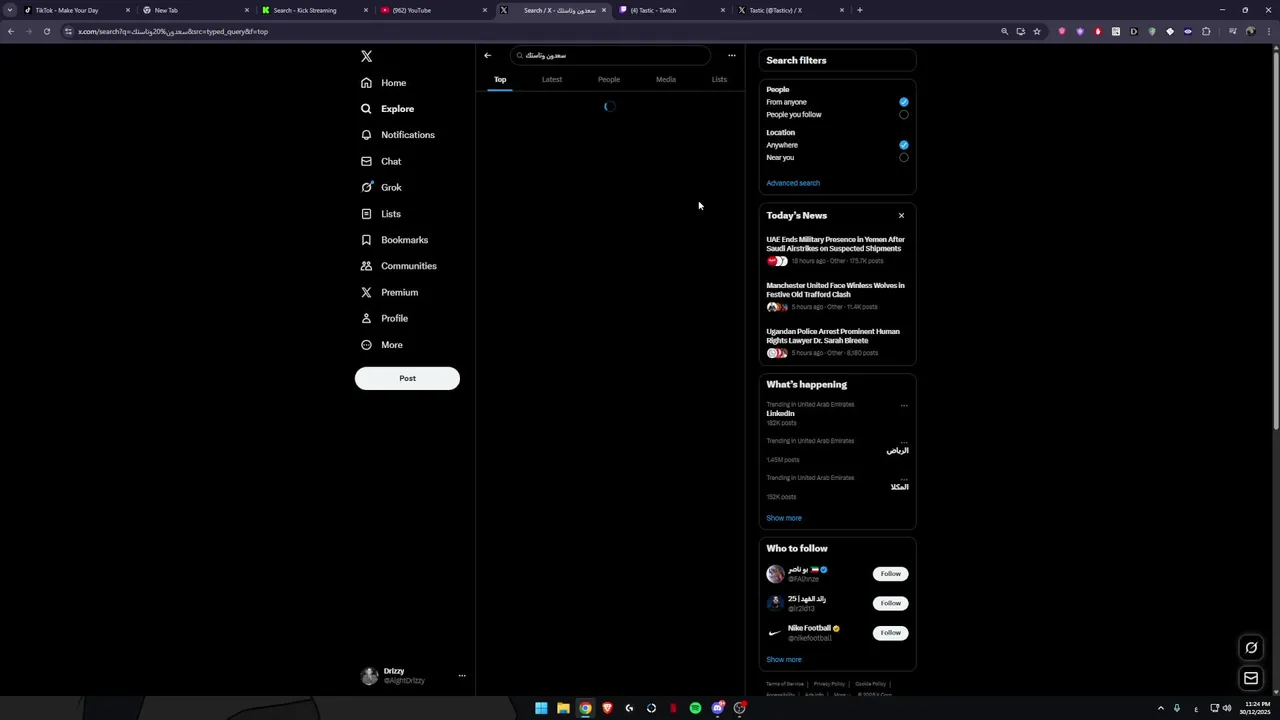The width and height of the screenshot is (1280, 720).
Task: Show hidden system tray icons
Action: [x=1160, y=708]
